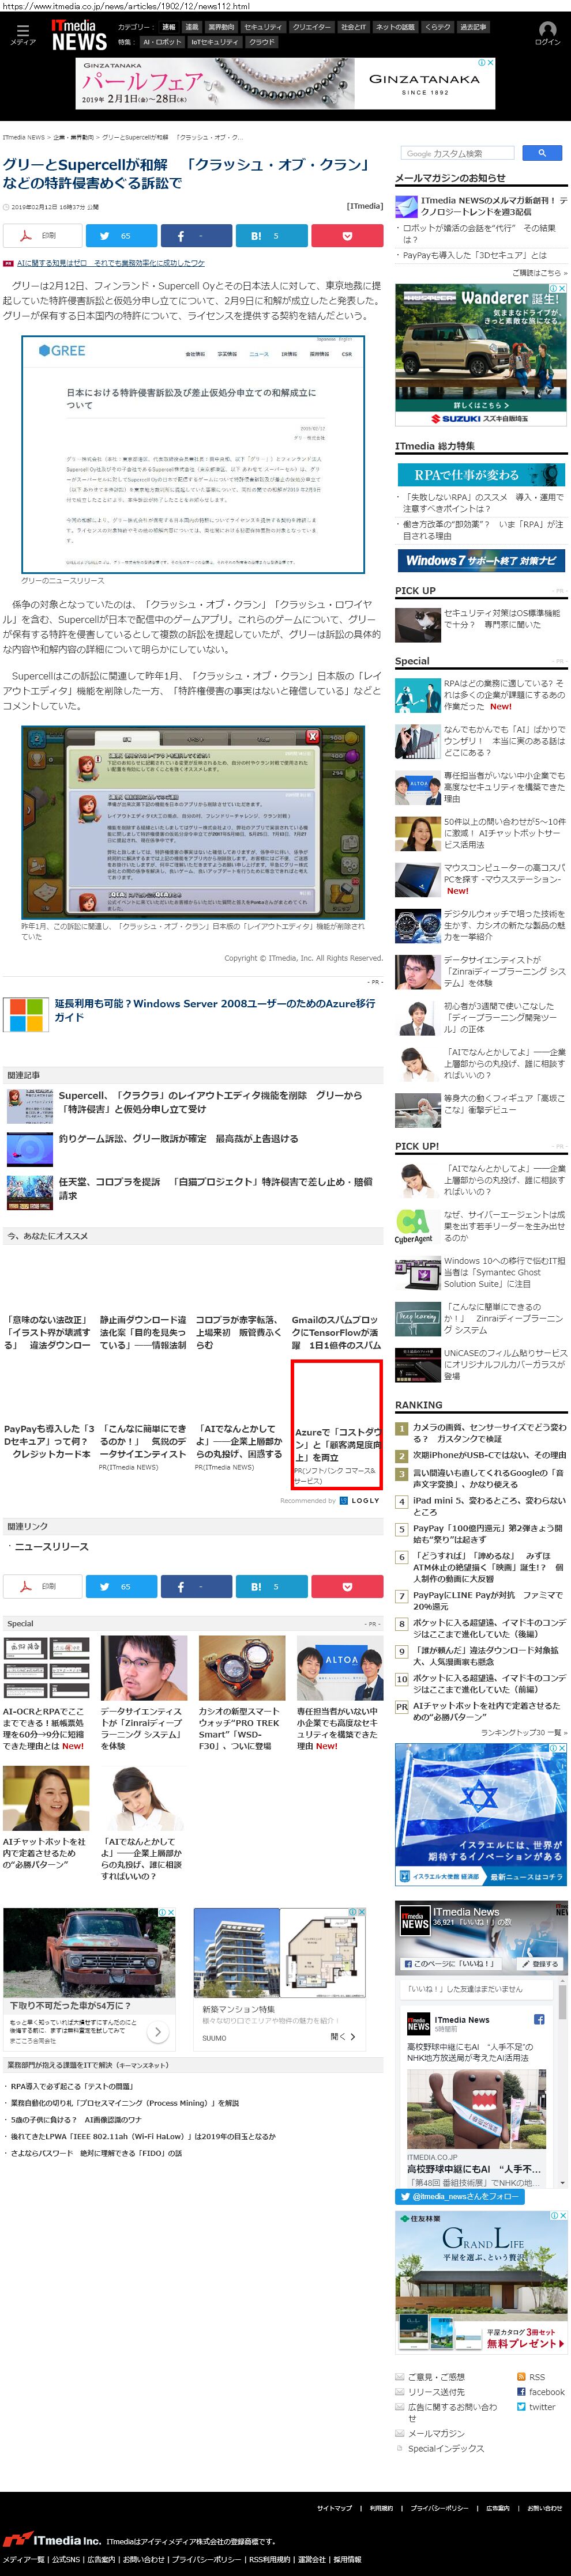Select クラウド feature tag
This screenshot has width=571, height=2576.
click(x=262, y=42)
